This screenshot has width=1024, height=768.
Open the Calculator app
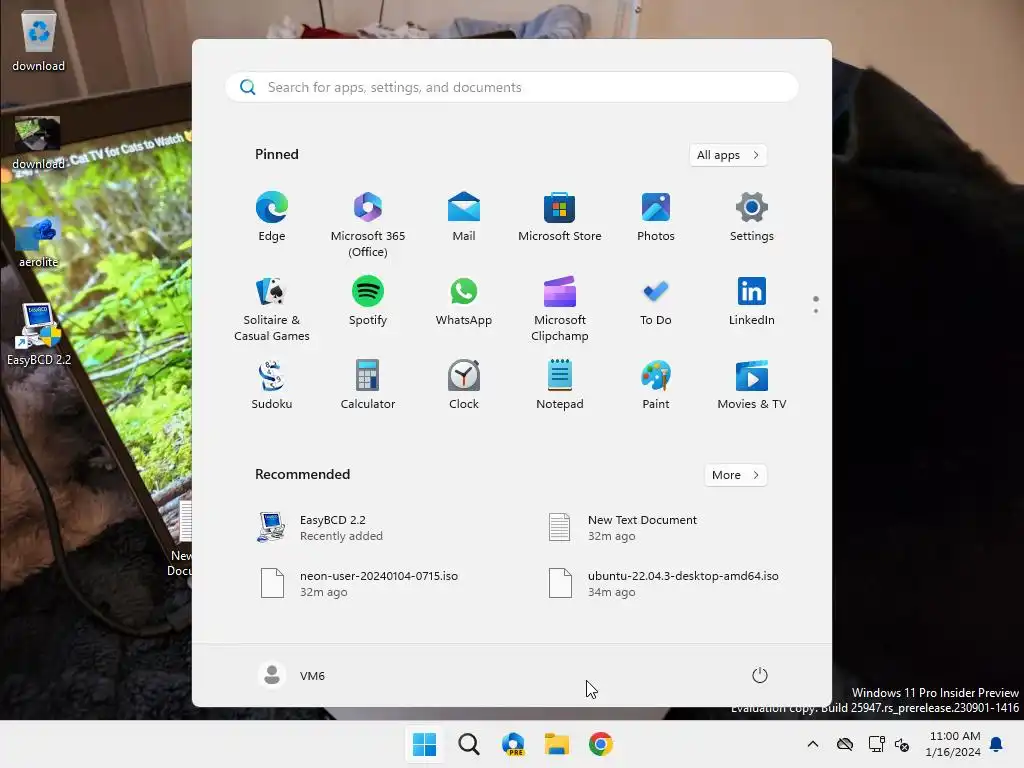pos(368,385)
